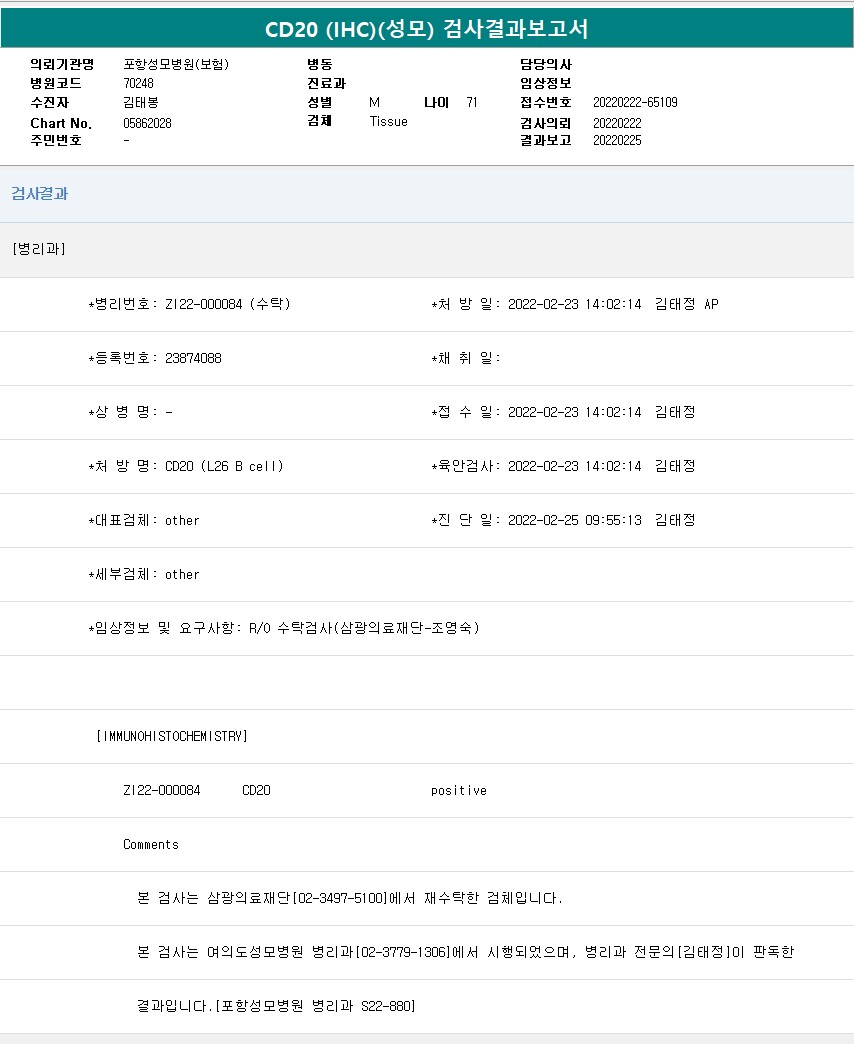
Task: Click the '*세부검체: other' row
Action: [144, 574]
